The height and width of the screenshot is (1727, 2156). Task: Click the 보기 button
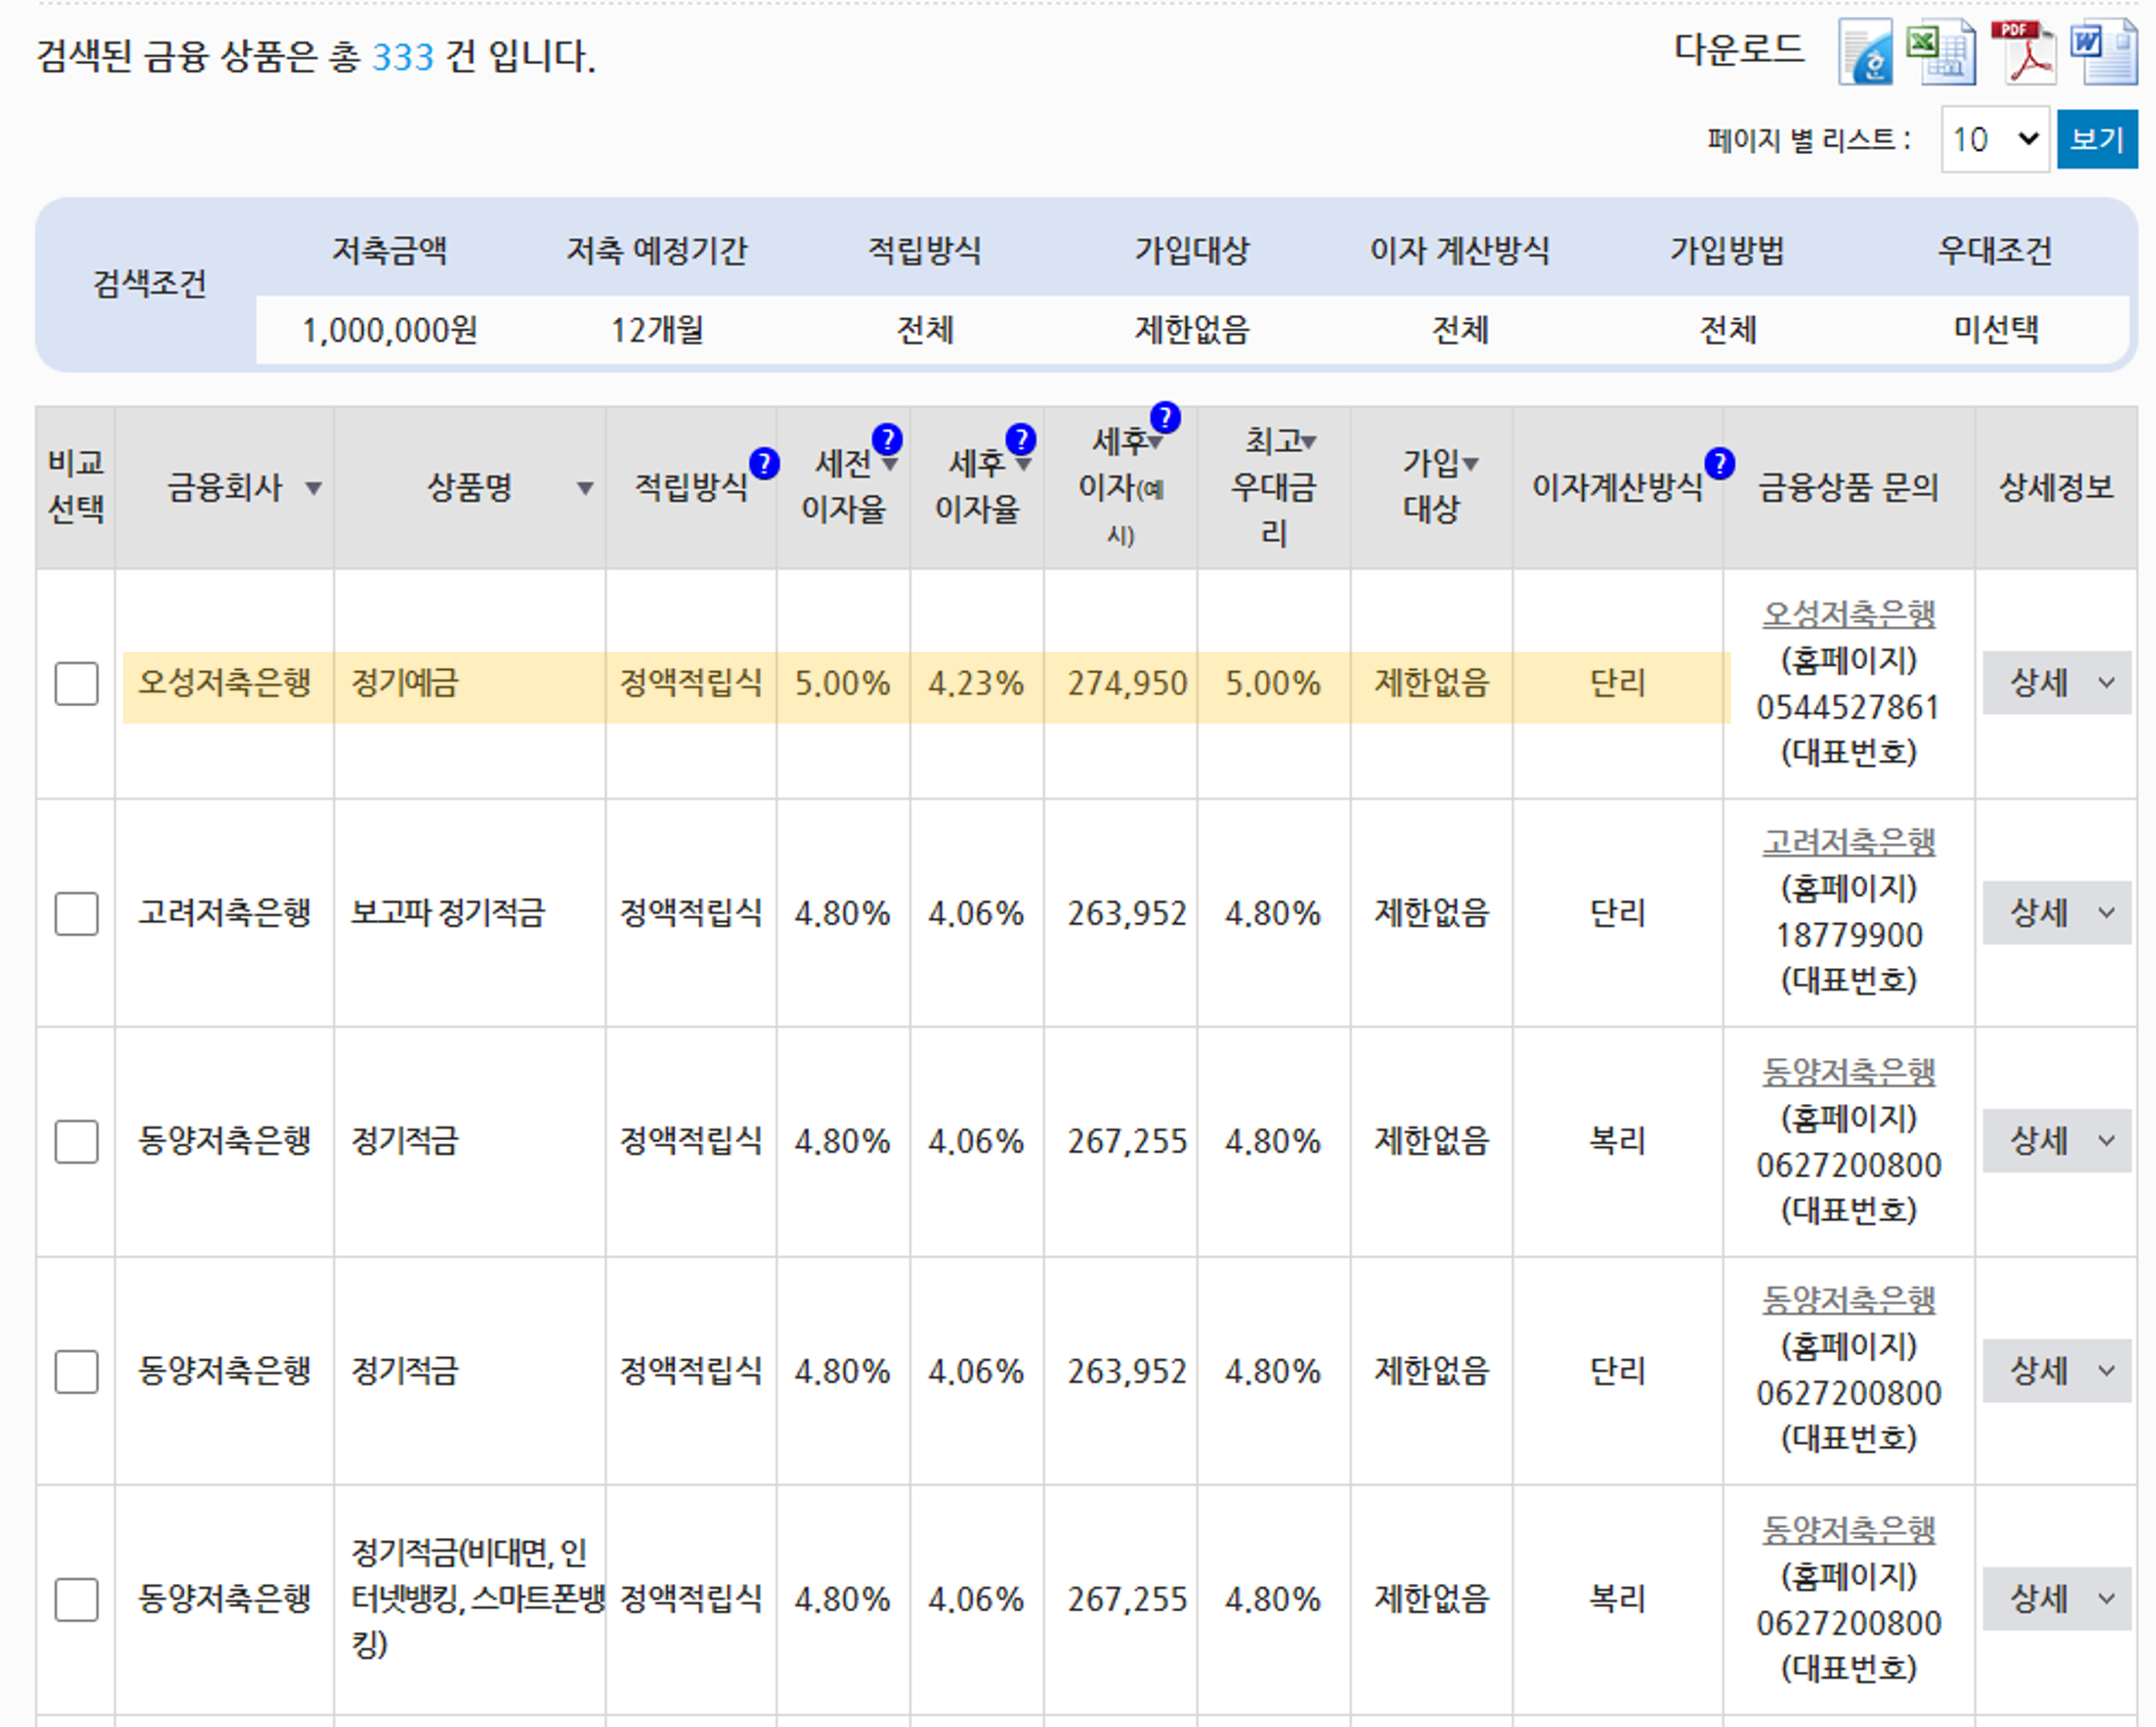(x=2096, y=139)
